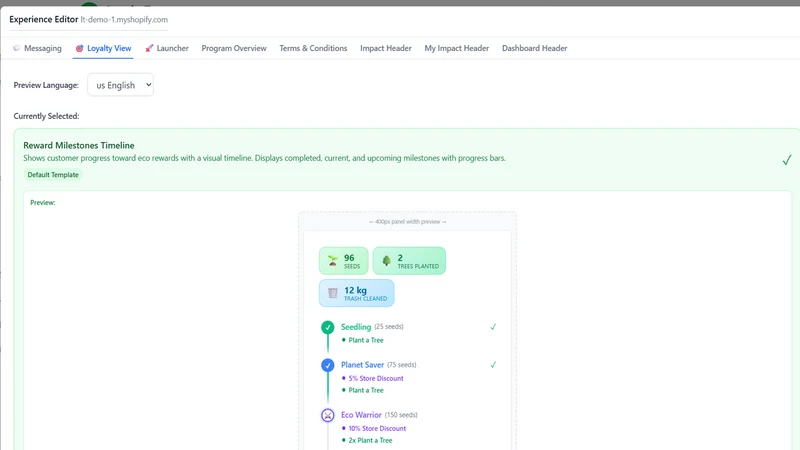The width and height of the screenshot is (800, 450).
Task: Click 'Plant a Tree' under Seedling
Action: tap(366, 340)
